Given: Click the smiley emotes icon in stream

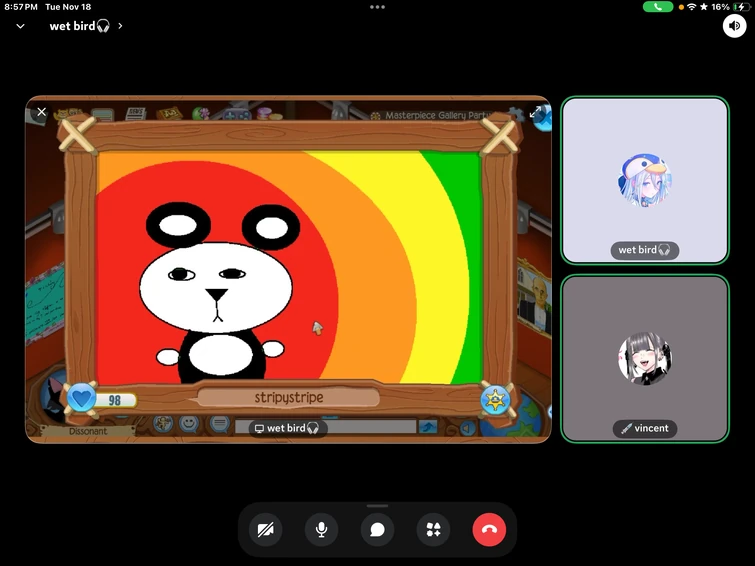Looking at the screenshot, I should pyautogui.click(x=189, y=424).
